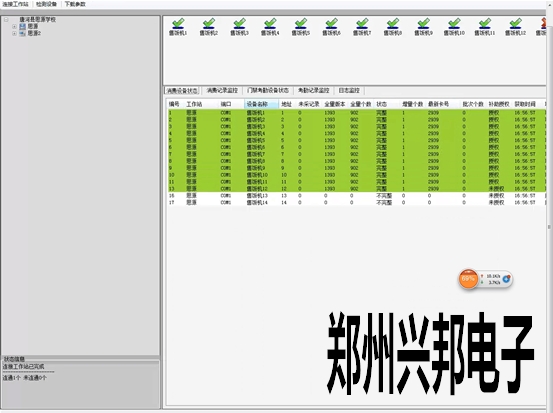This screenshot has width=553, height=413.
Task: Sort by the 增量个数 column header
Action: (x=413, y=104)
